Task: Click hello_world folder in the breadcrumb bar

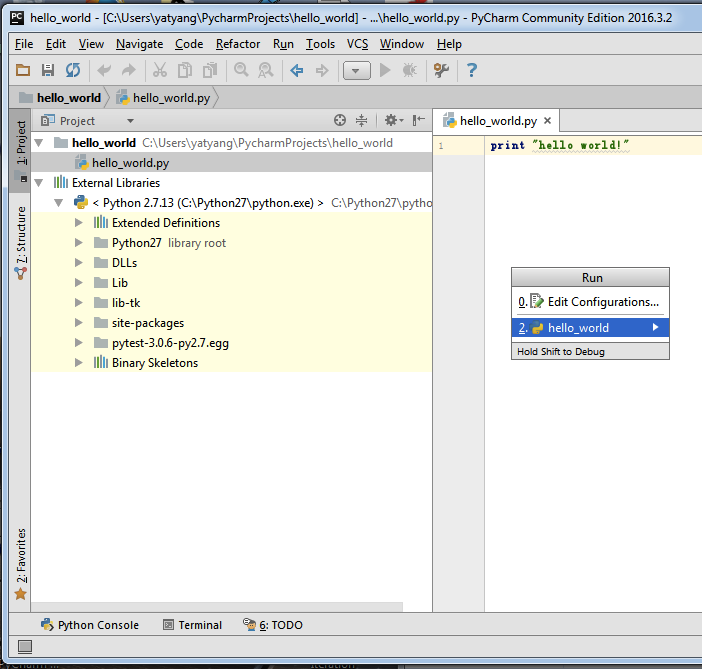Action: 60,98
